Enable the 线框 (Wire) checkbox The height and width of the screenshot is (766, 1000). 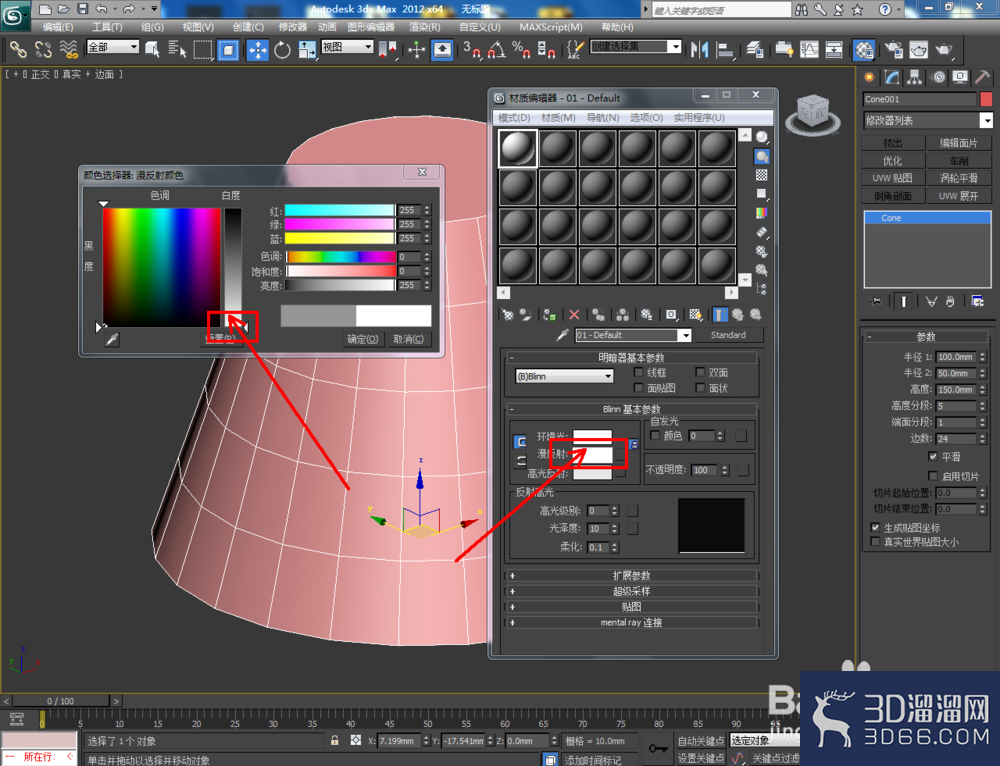click(638, 372)
